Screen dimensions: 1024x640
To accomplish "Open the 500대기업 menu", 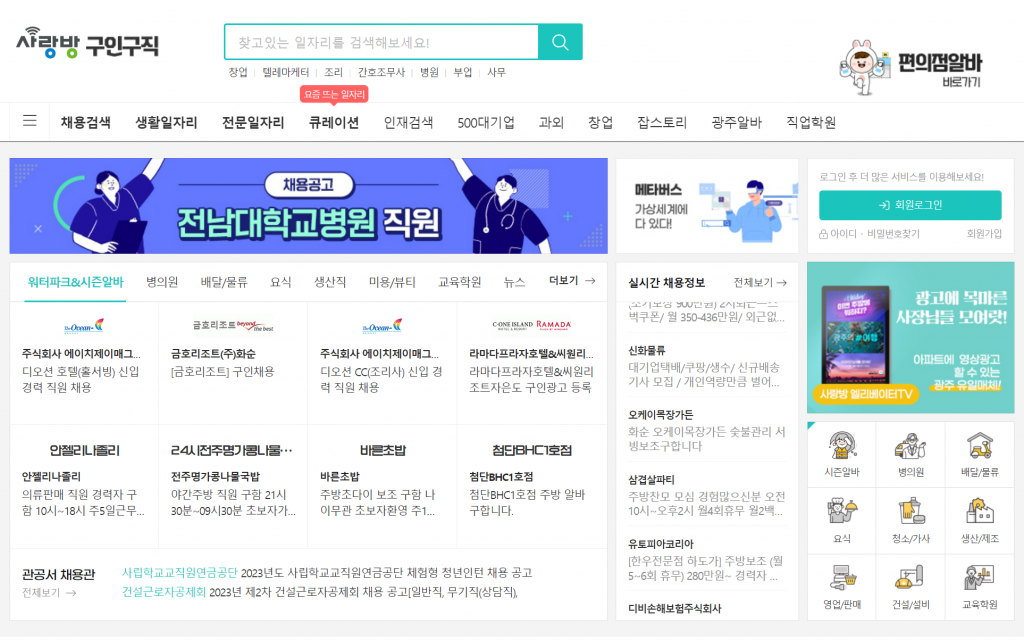I will pos(486,122).
